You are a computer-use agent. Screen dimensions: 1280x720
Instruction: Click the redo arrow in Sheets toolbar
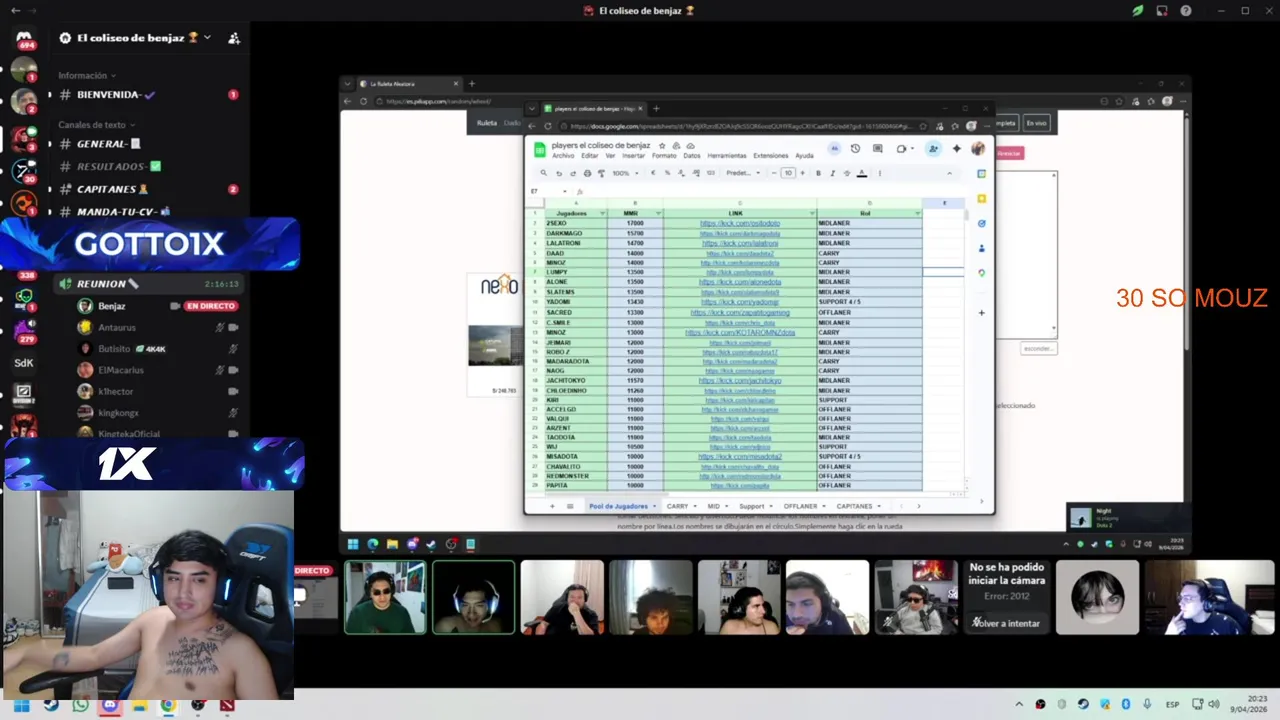point(573,173)
